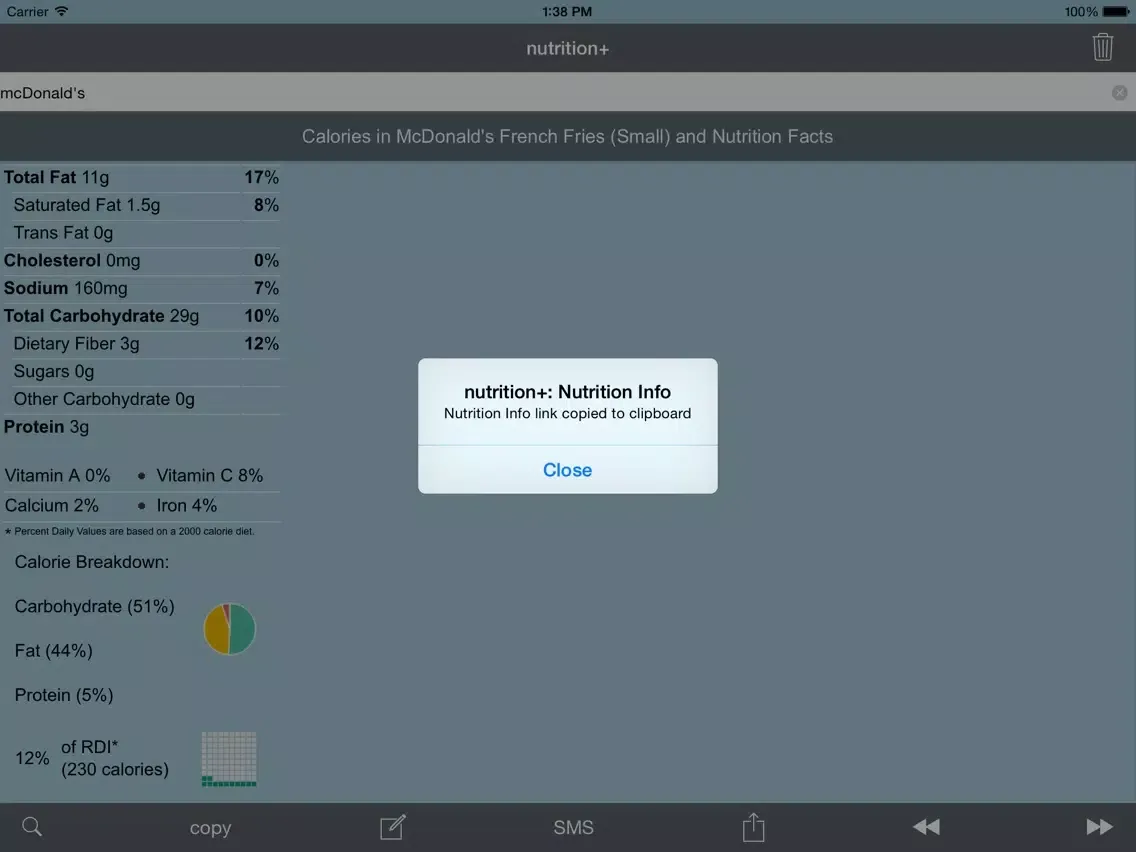Tap the Percent Daily Values footnote

[x=130, y=531]
